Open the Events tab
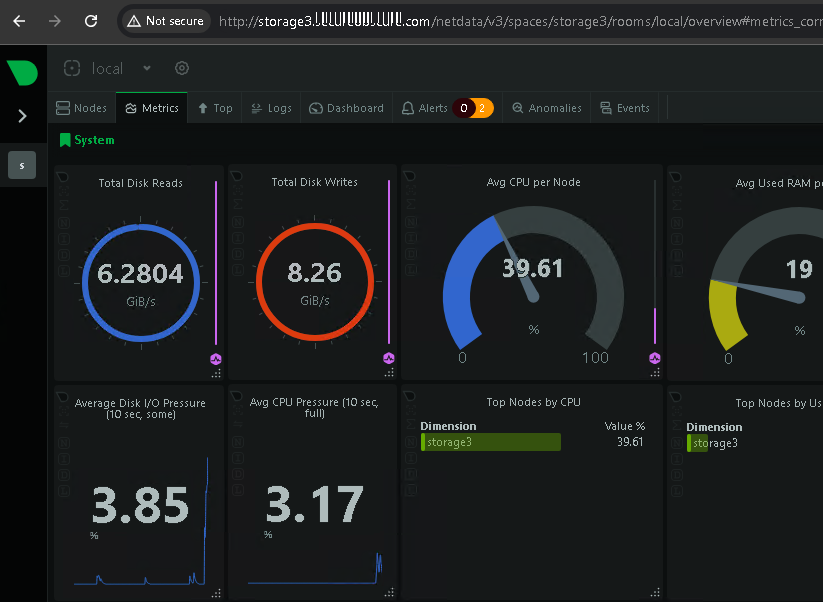823x602 pixels. click(625, 108)
